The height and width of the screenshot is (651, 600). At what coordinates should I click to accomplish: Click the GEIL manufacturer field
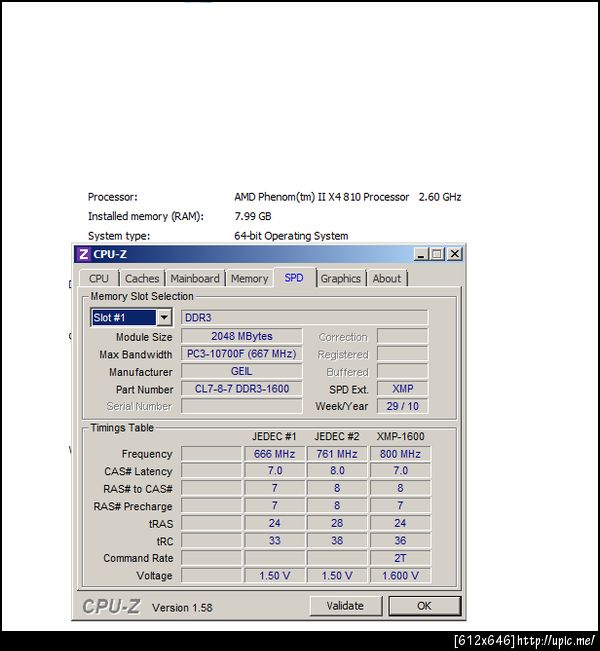pyautogui.click(x=242, y=371)
